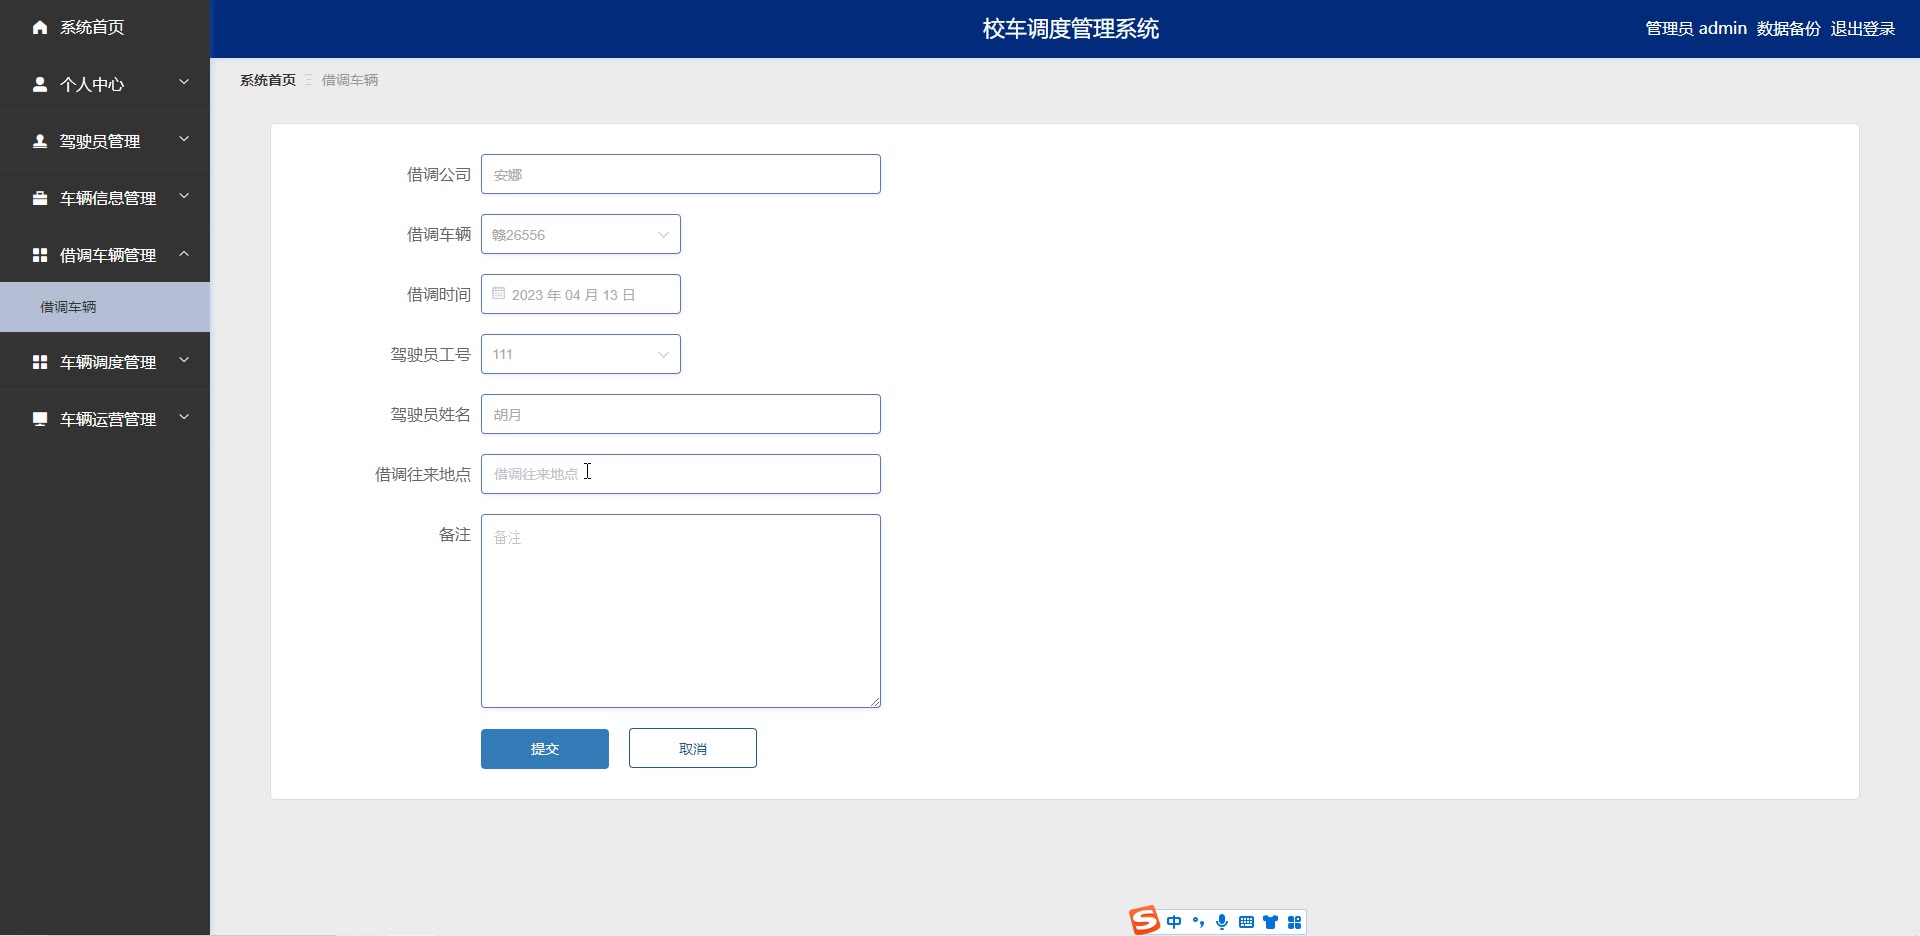The image size is (1920, 936).
Task: Expand 驾驶员管理 menu chevron
Action: coord(184,140)
